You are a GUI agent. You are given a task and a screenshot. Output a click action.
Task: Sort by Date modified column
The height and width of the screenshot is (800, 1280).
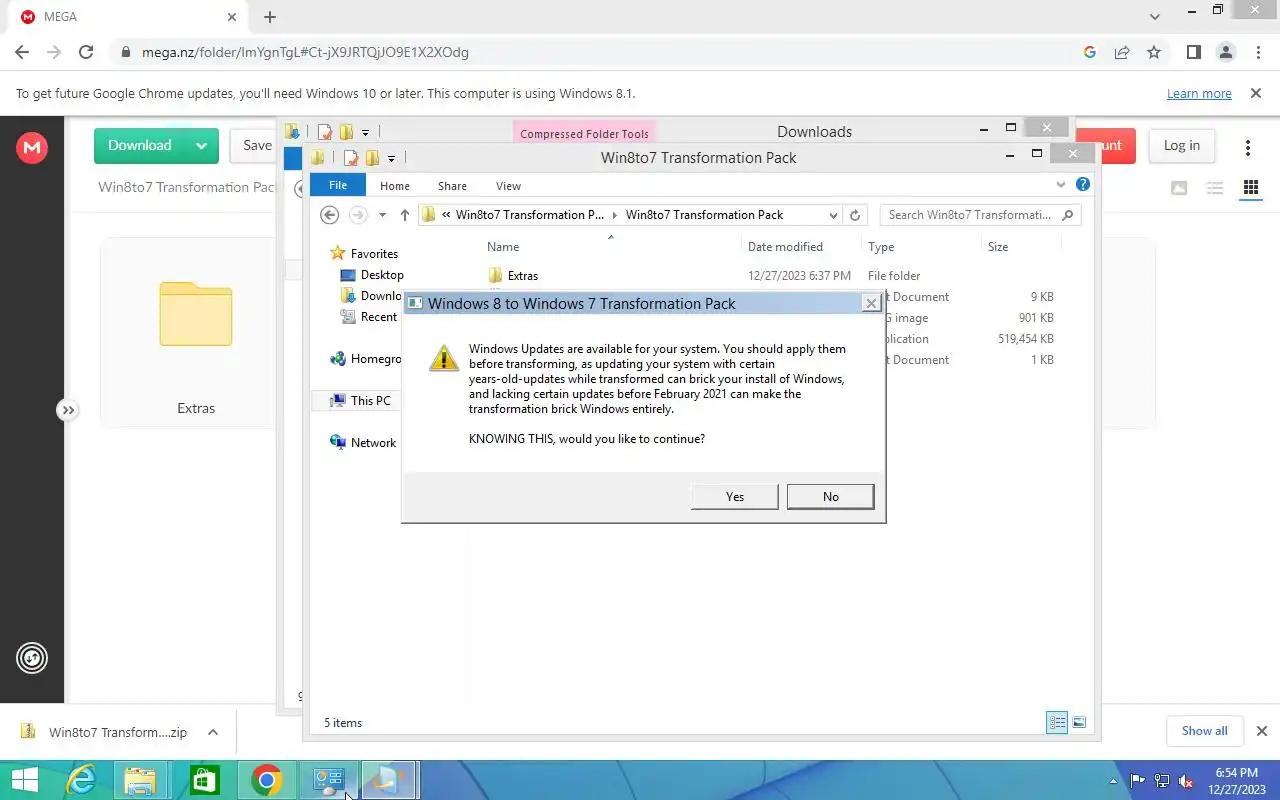(785, 247)
